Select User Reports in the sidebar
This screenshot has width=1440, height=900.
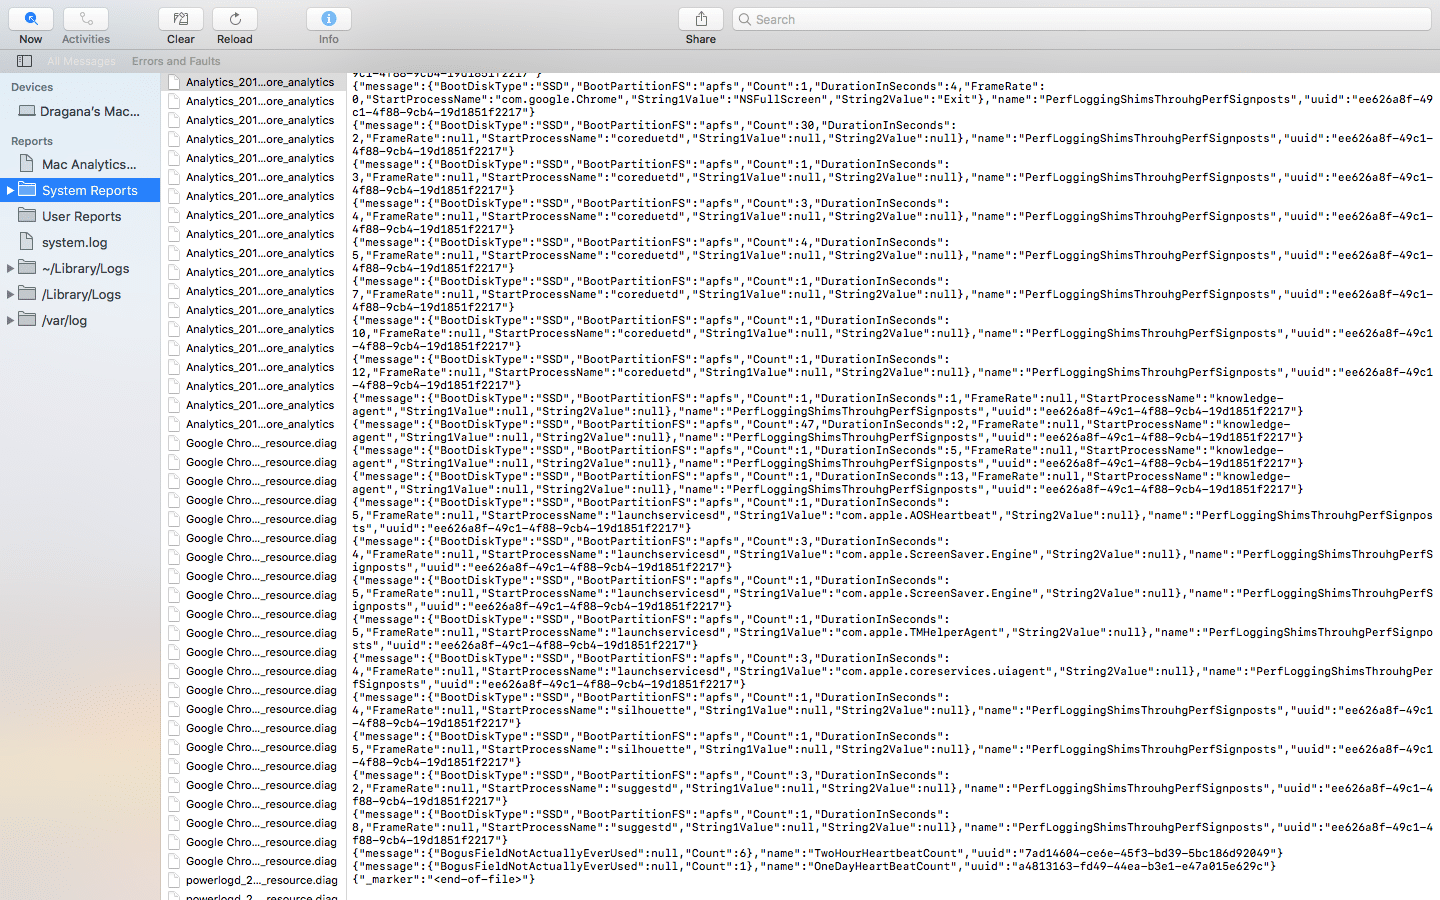81,216
